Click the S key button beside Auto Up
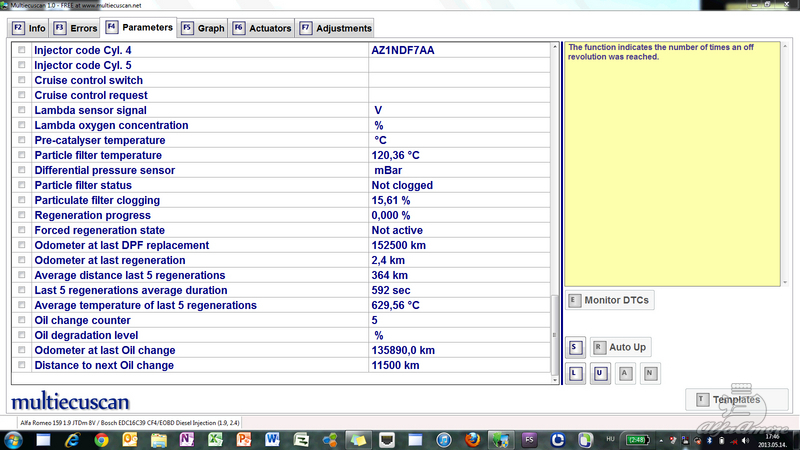Image resolution: width=800 pixels, height=450 pixels. click(575, 347)
